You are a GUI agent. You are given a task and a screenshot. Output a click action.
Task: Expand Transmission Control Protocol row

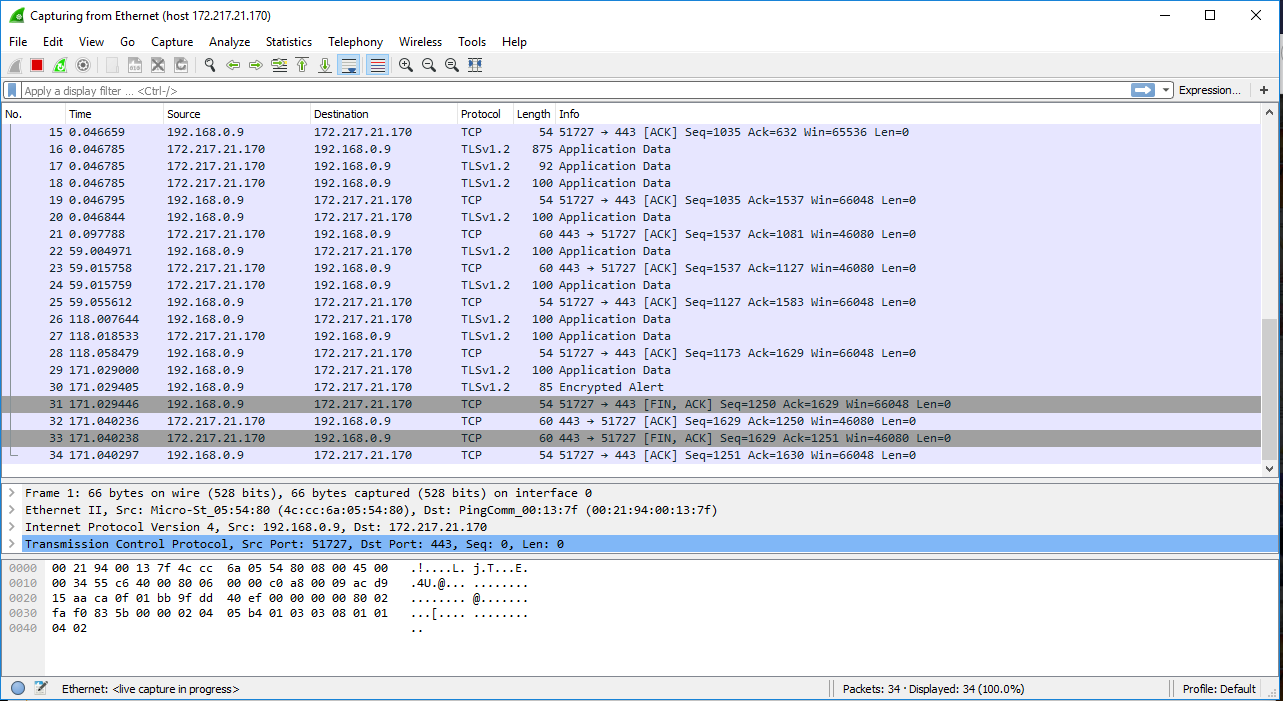tap(12, 544)
